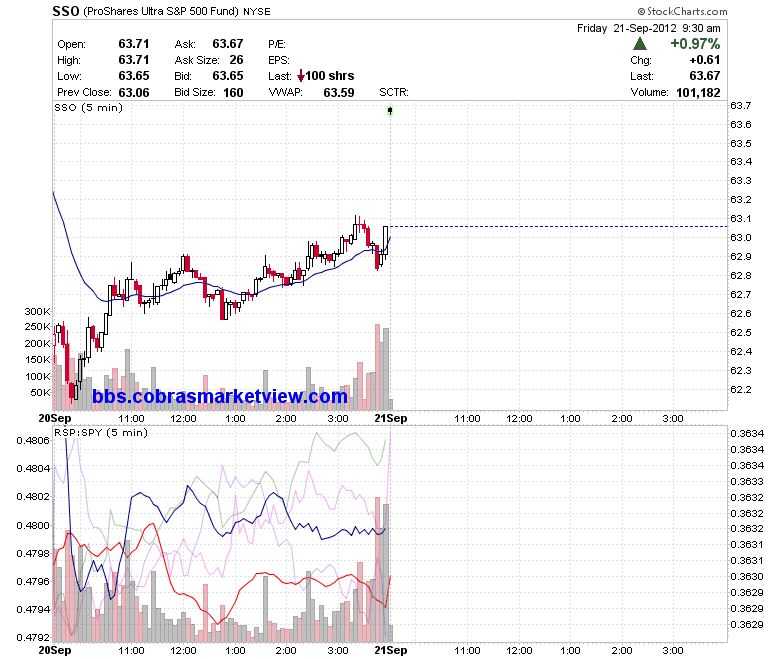Screen dimensions: 780x659
Task: Click the blue dashed previous-close line
Action: (x=558, y=227)
